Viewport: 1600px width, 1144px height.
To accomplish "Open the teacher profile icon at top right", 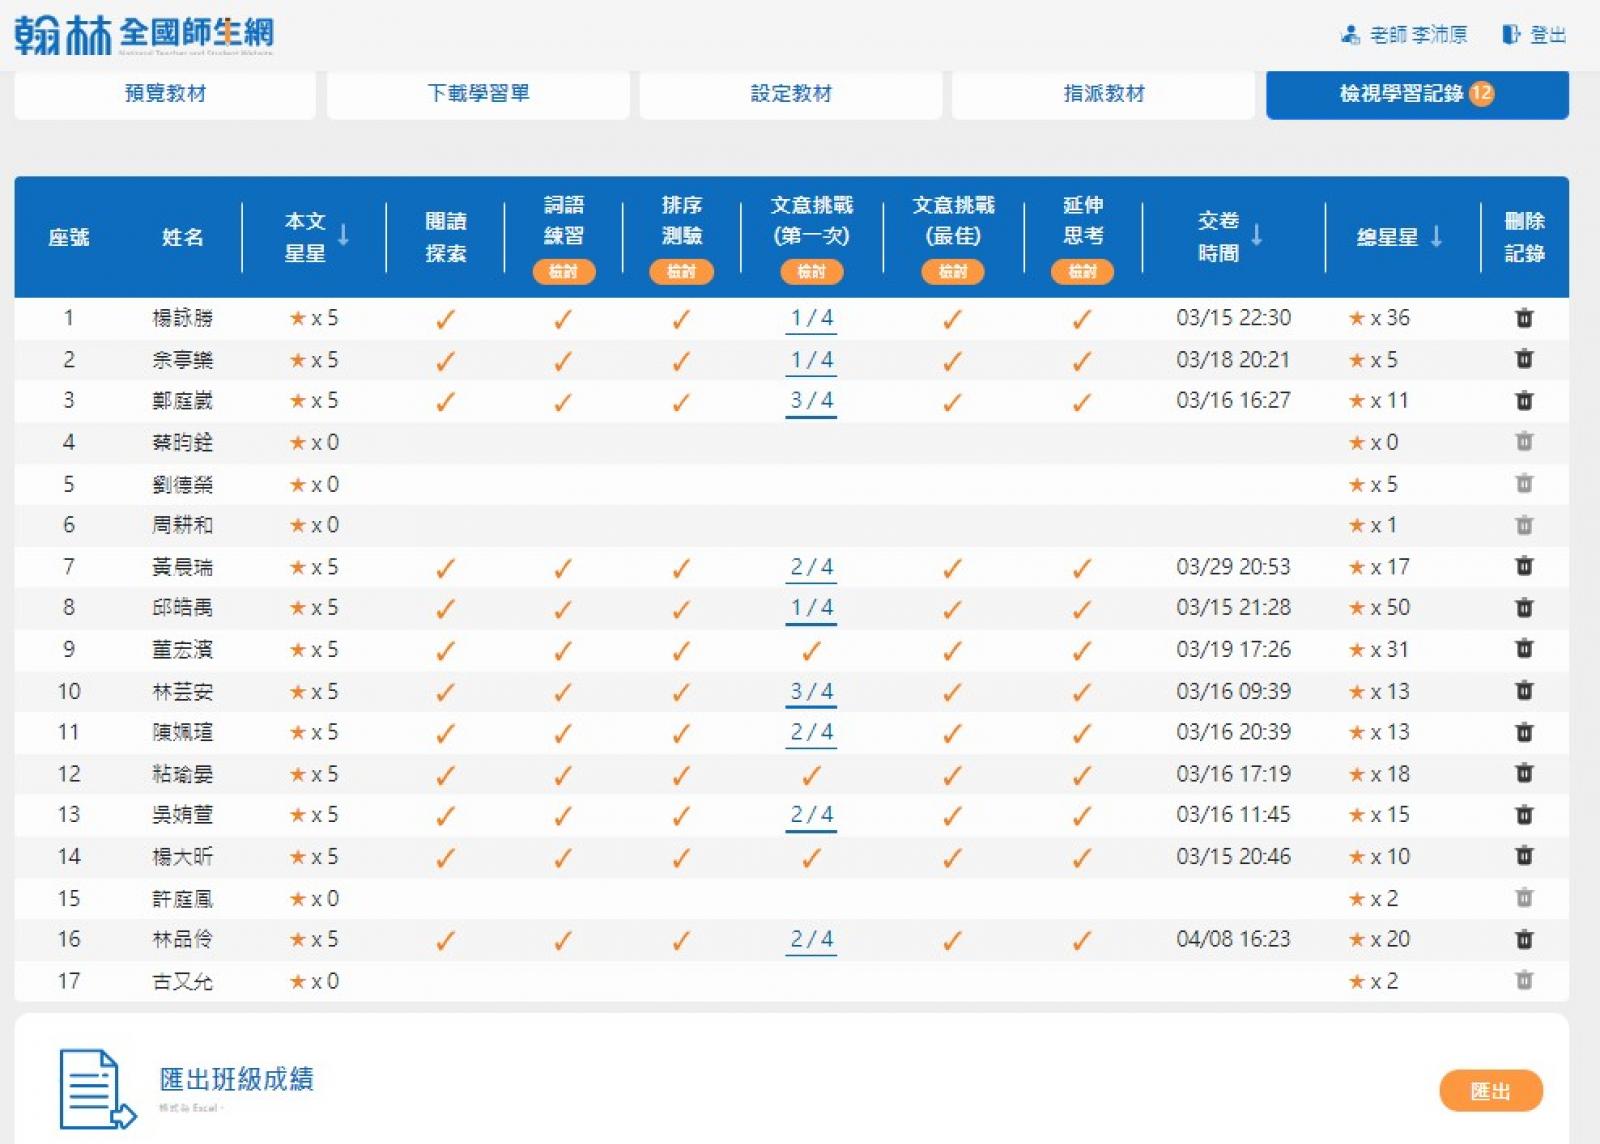I will click(1350, 35).
